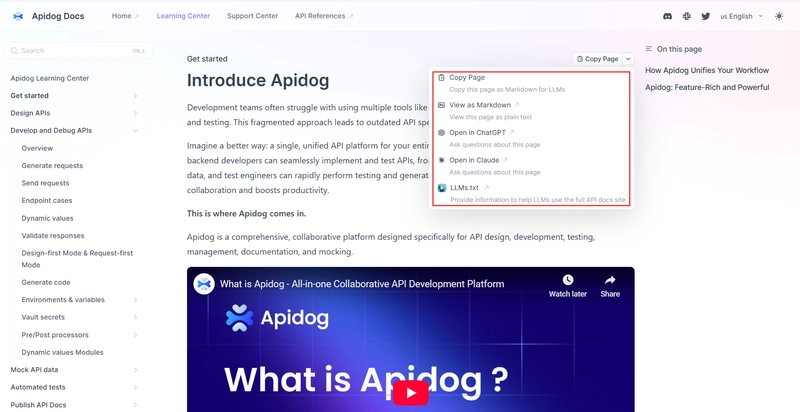Screen dimensions: 800x412
Task: Open Apidog Learning Center sidebar item
Action: (49, 78)
